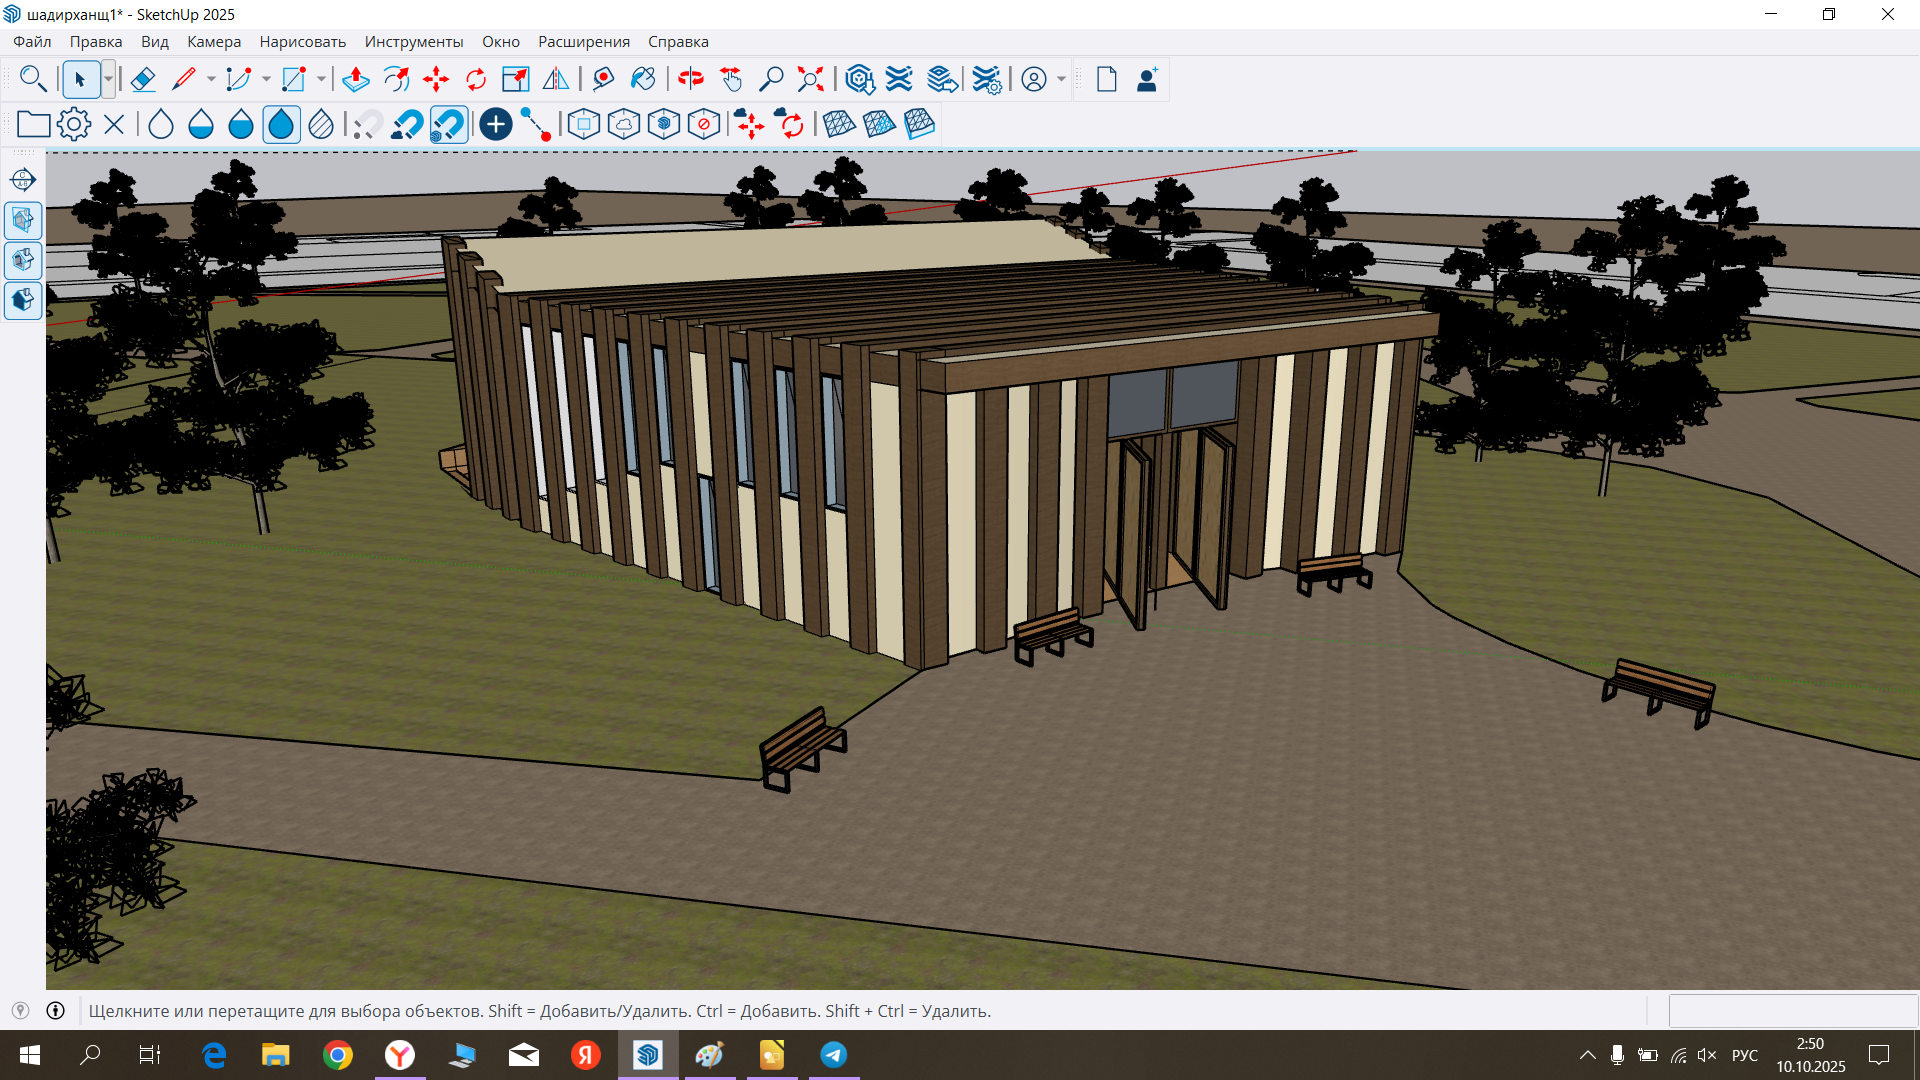Click the geolocation button in status bar
The width and height of the screenshot is (1920, 1080).
[x=18, y=1010]
